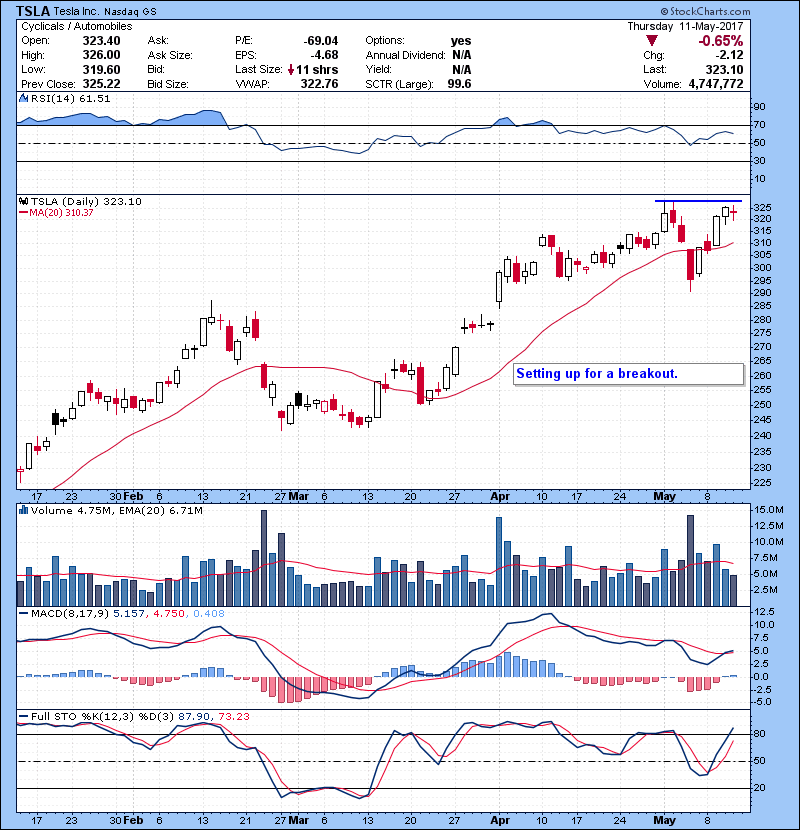The image size is (800, 830).
Task: Click the SCTR (Large) value 99.6
Action: point(459,84)
